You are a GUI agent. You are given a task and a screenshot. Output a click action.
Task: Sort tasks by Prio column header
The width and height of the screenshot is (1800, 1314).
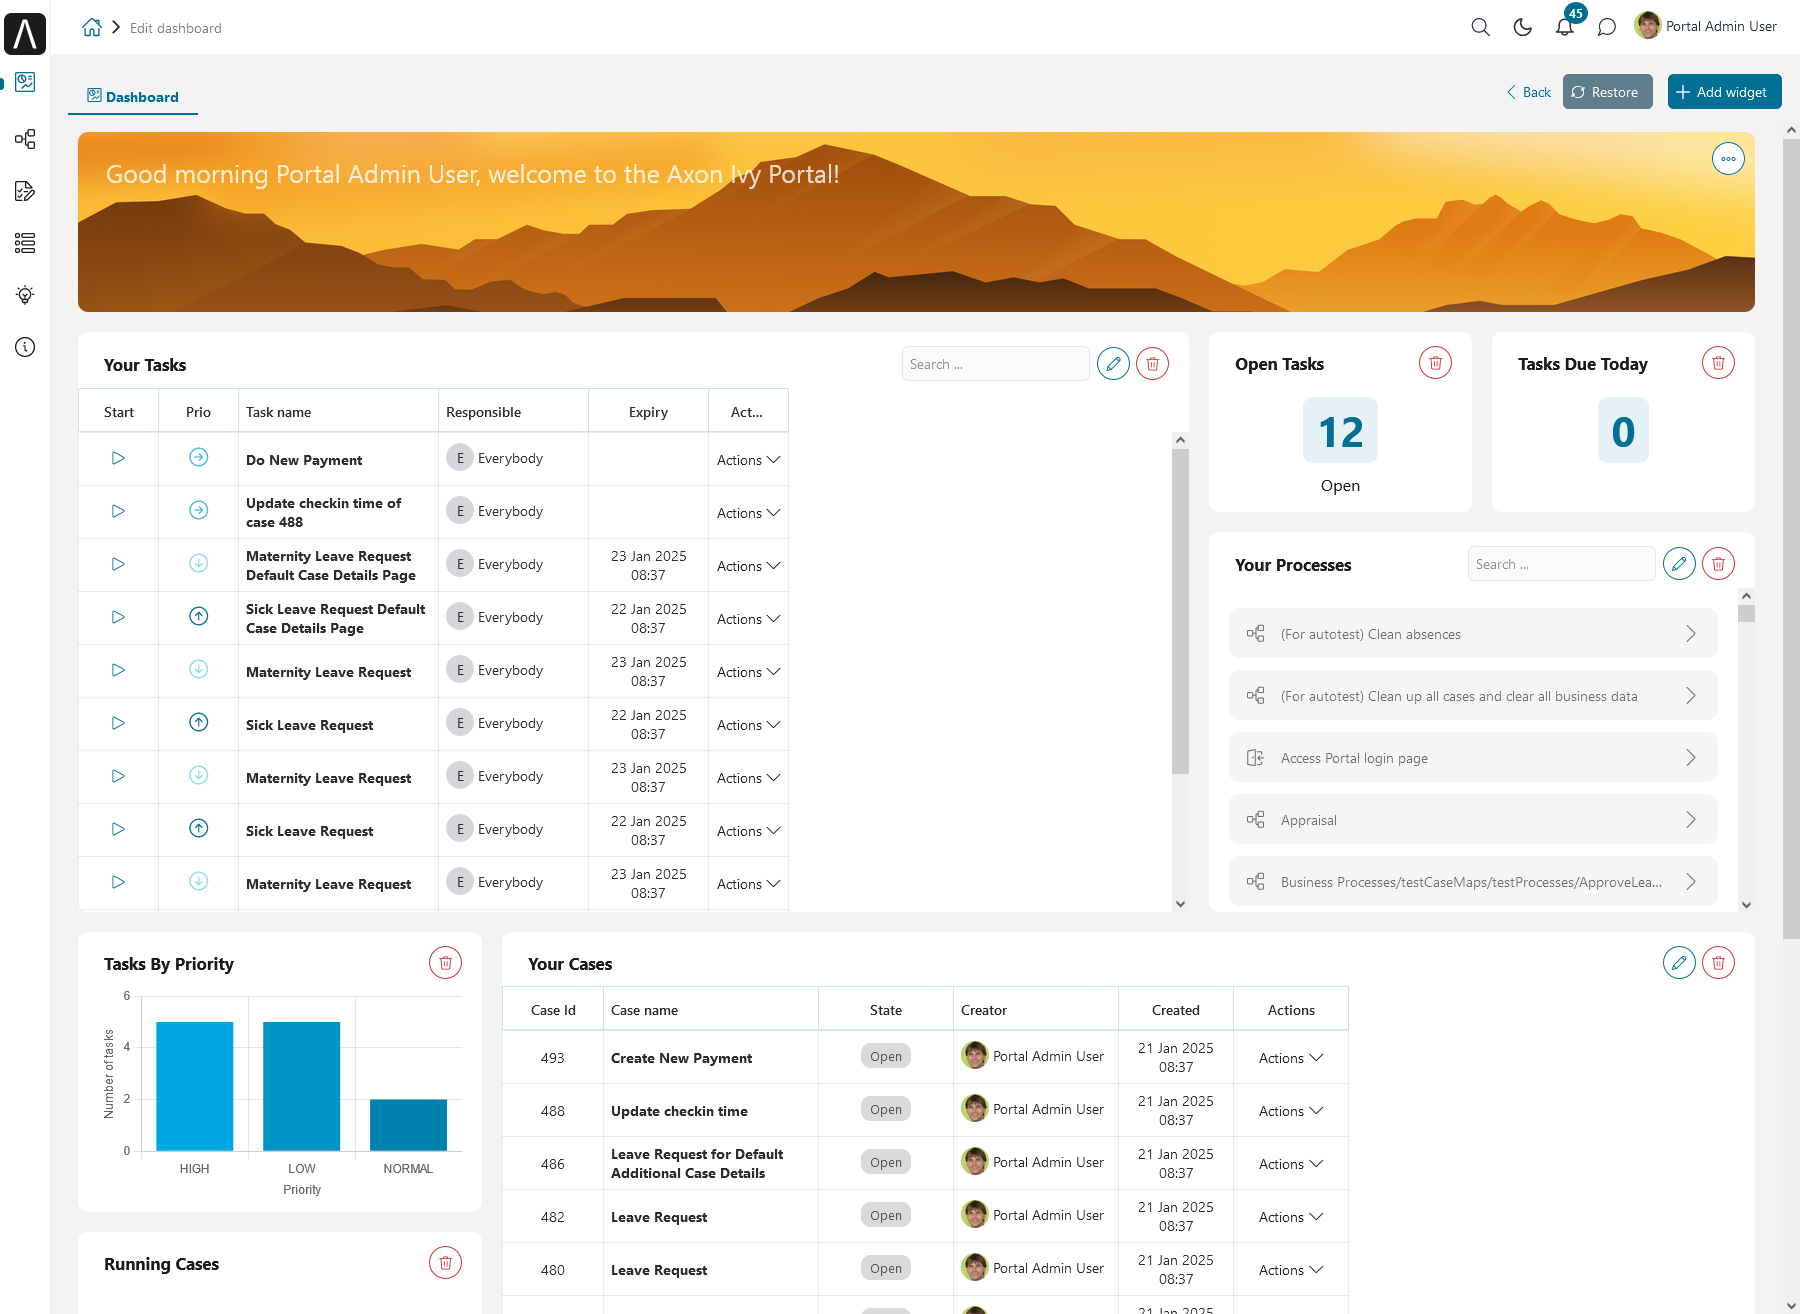tap(198, 412)
